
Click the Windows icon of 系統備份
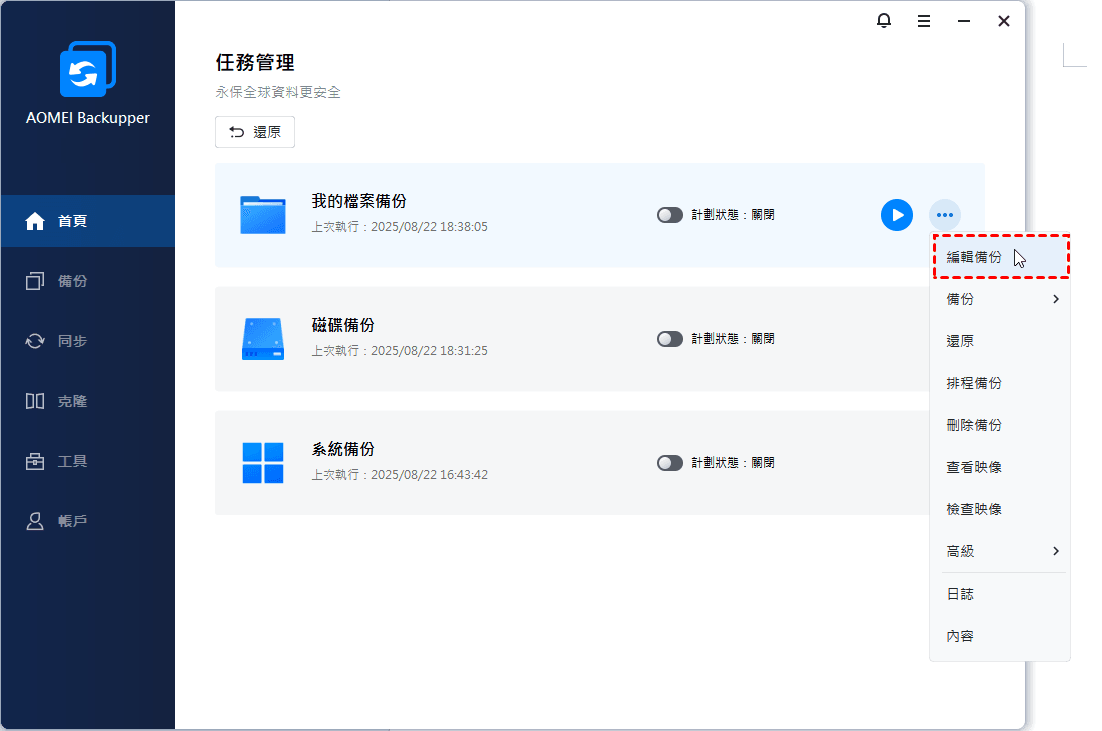point(263,462)
